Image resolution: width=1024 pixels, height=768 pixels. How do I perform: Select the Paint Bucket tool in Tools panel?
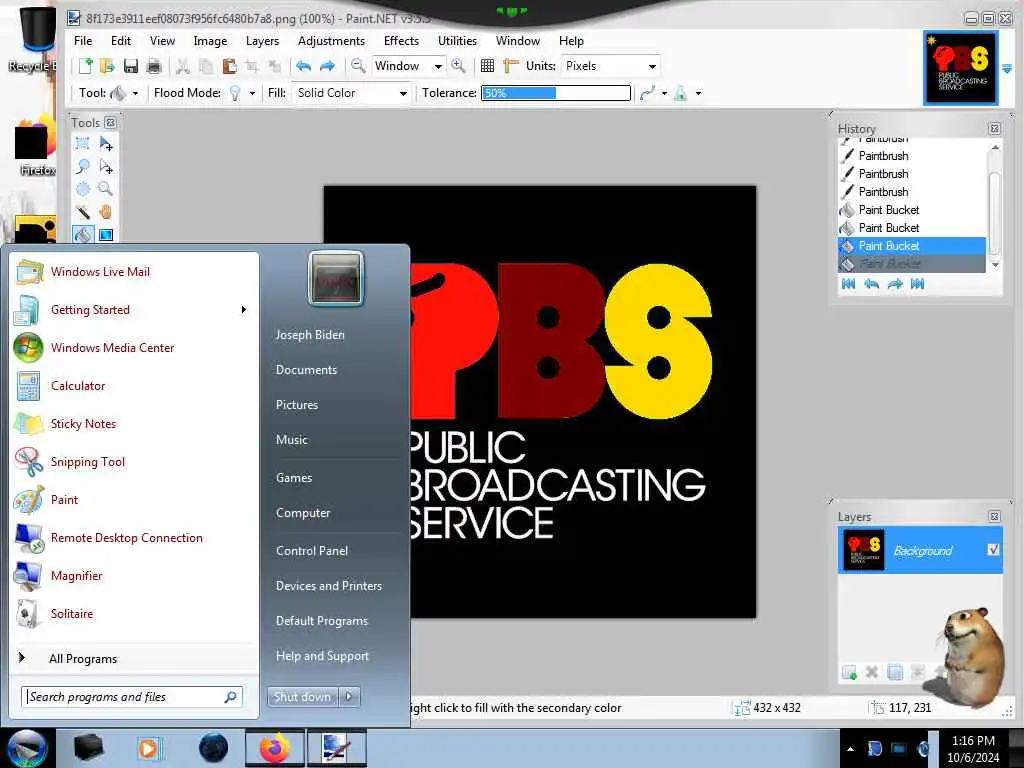point(82,234)
